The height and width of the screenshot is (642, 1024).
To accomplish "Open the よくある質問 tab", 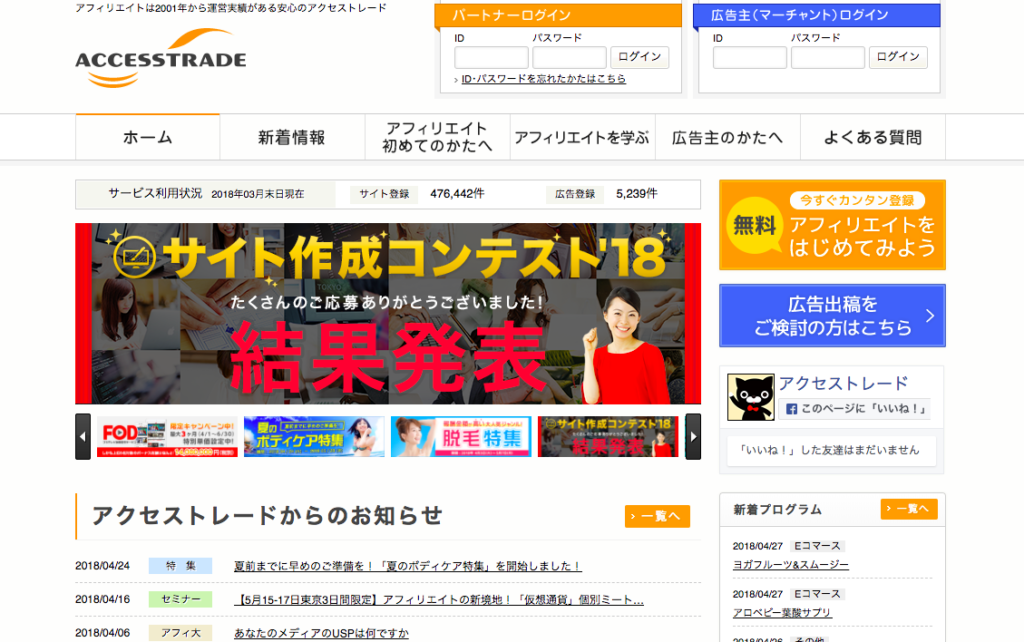I will click(872, 137).
